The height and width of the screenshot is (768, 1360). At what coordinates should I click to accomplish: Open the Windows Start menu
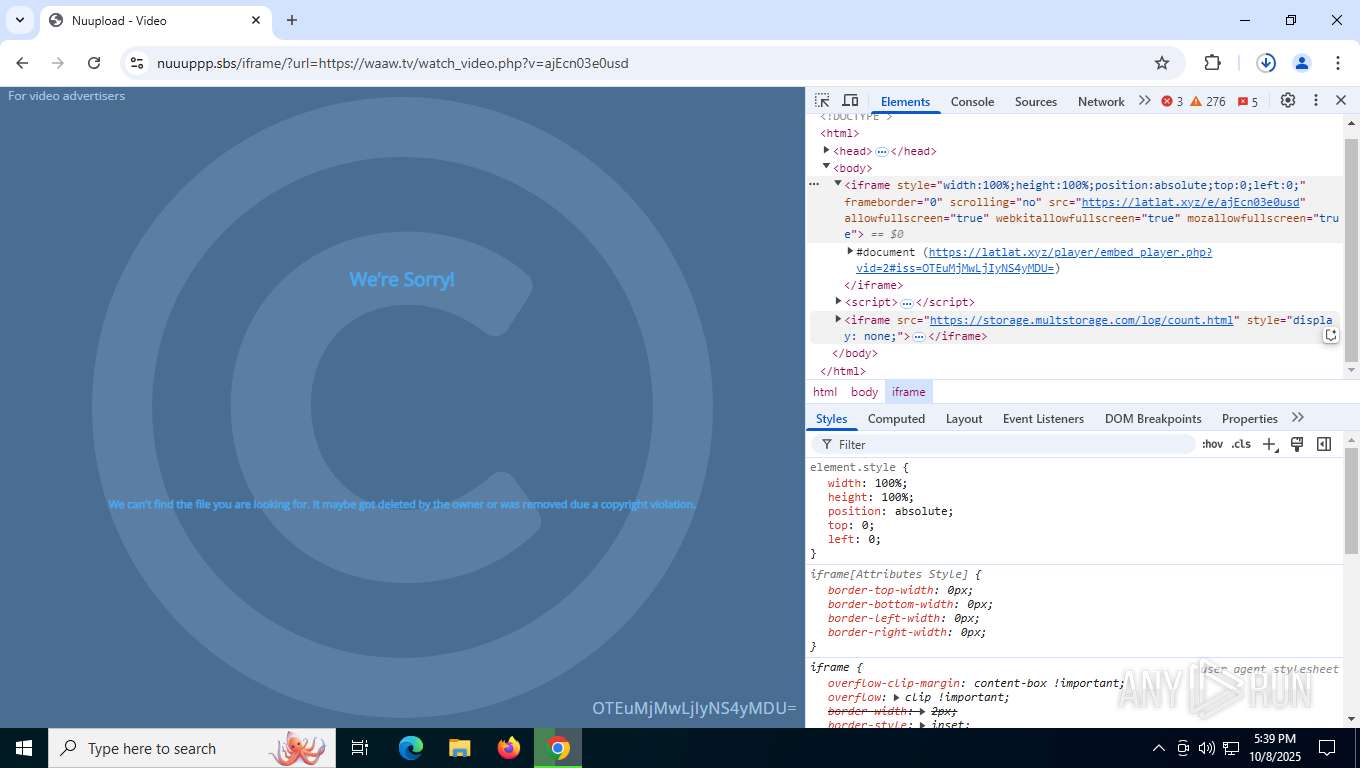[x=24, y=748]
